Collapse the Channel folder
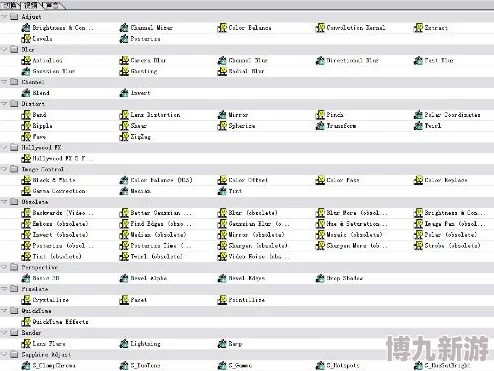This screenshot has width=494, height=371. pyautogui.click(x=4, y=82)
